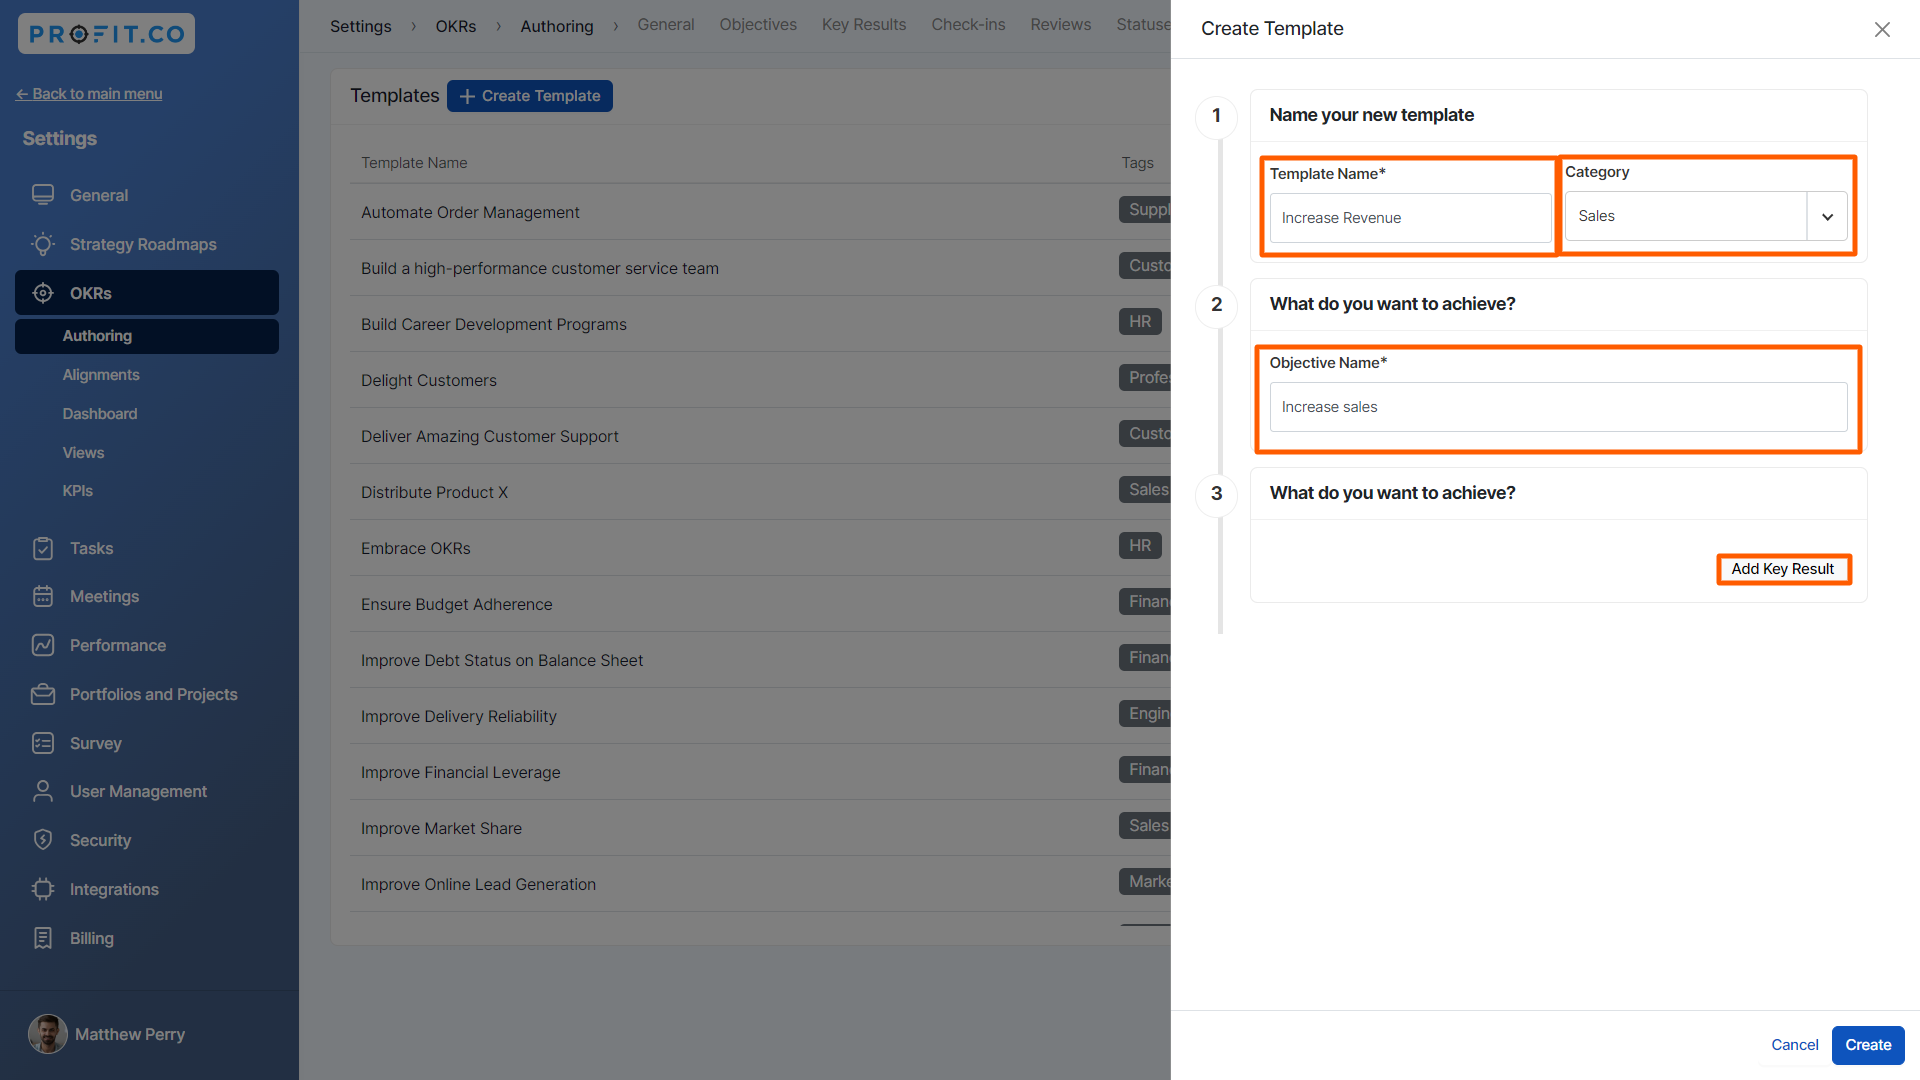
Task: Click the Survey icon in sidebar
Action: click(42, 743)
